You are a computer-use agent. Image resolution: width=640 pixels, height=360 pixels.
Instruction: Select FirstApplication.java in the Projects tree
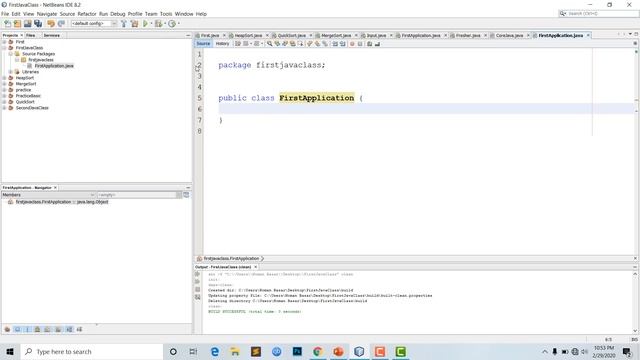(x=54, y=66)
